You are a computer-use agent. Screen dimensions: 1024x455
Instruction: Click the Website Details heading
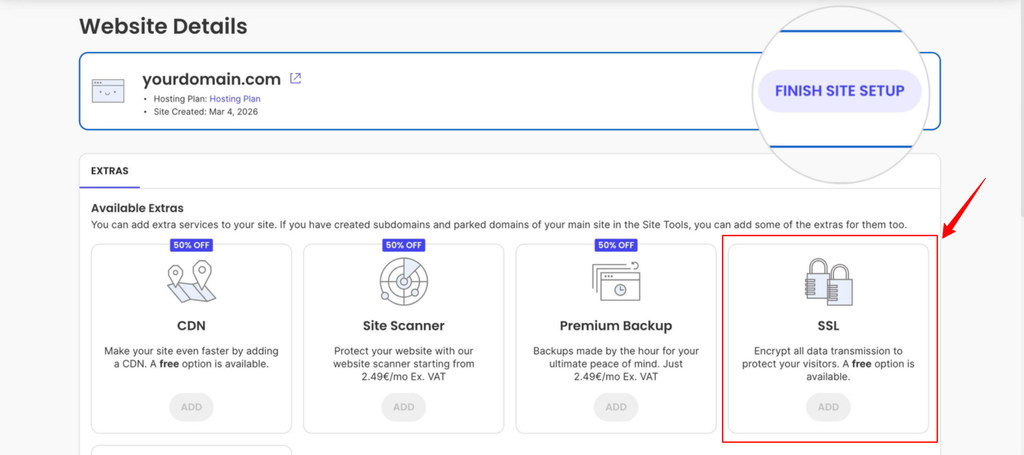[163, 27]
